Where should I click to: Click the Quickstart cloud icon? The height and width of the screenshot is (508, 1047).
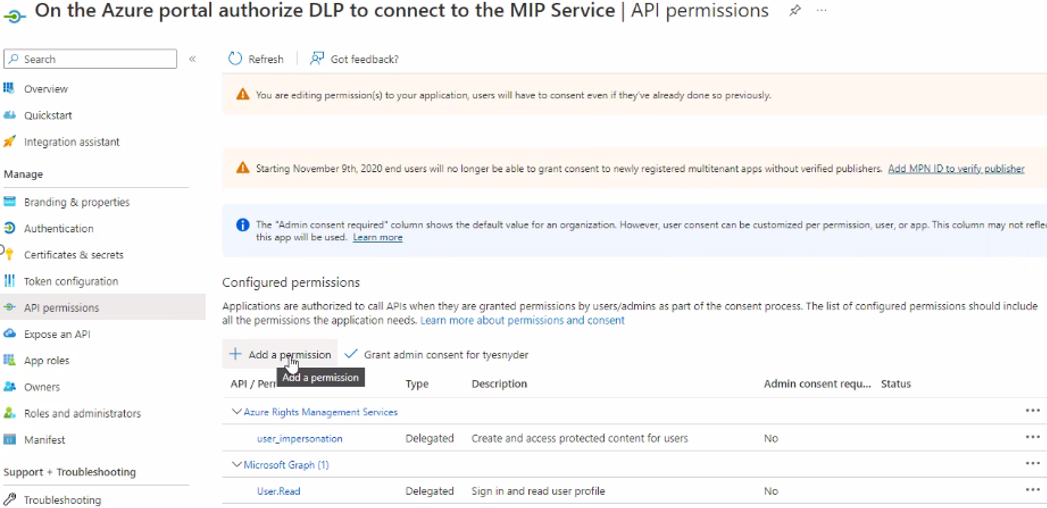tap(9, 115)
